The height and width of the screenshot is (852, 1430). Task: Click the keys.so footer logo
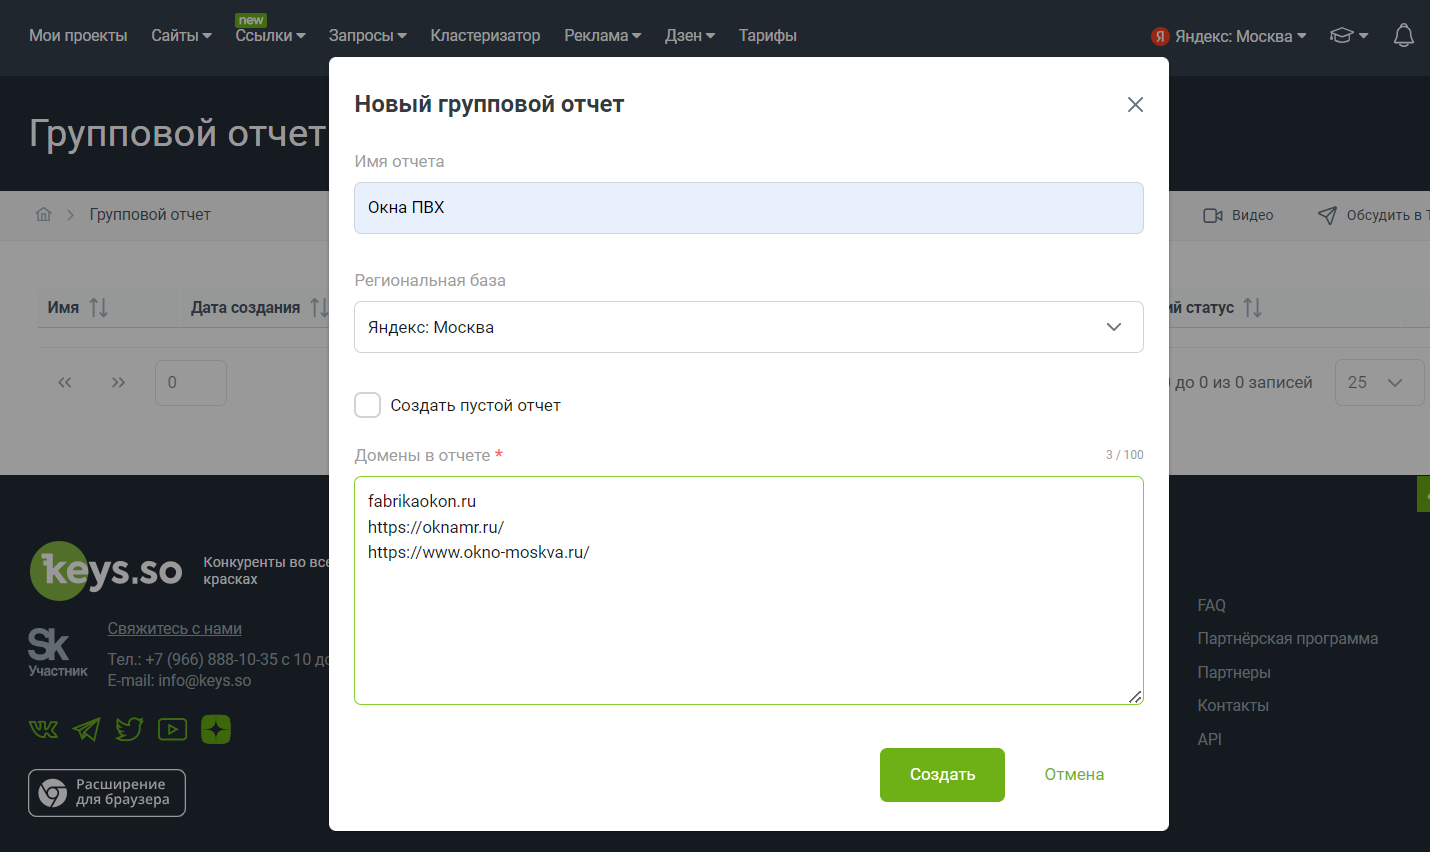click(x=106, y=571)
